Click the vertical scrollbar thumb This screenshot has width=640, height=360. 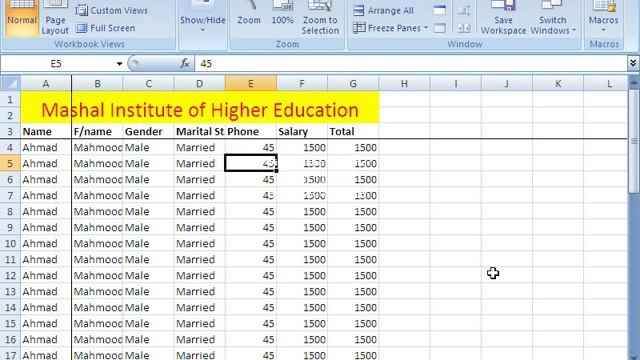point(633,141)
